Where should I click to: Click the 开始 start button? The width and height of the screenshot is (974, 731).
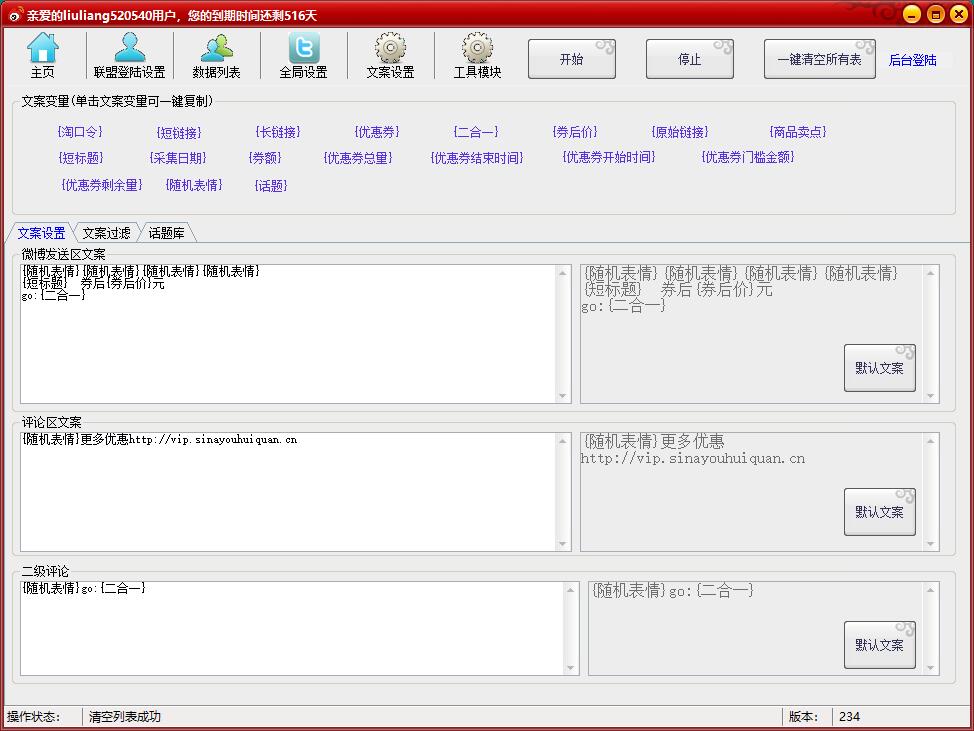coord(571,59)
